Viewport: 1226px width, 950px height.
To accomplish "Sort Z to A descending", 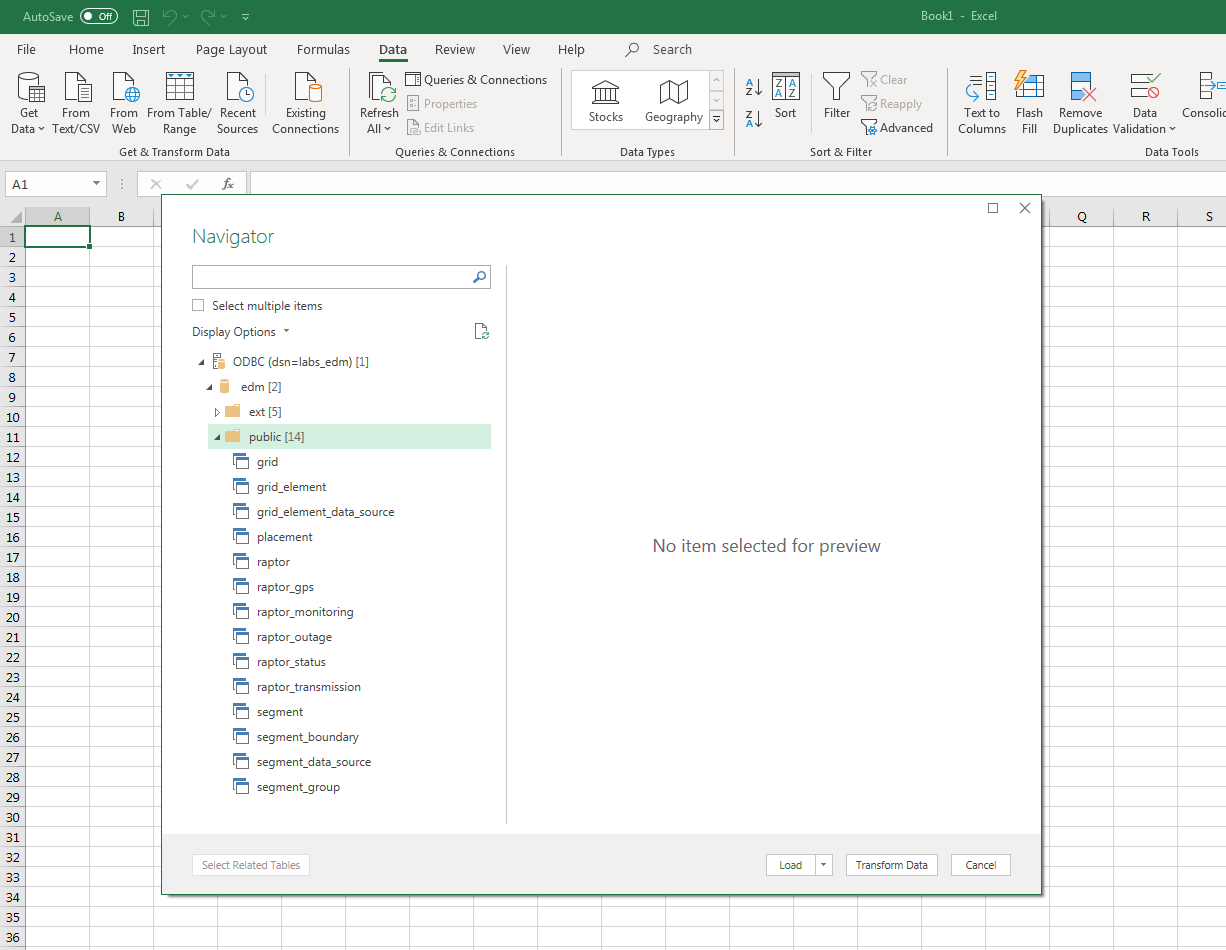I will (754, 119).
